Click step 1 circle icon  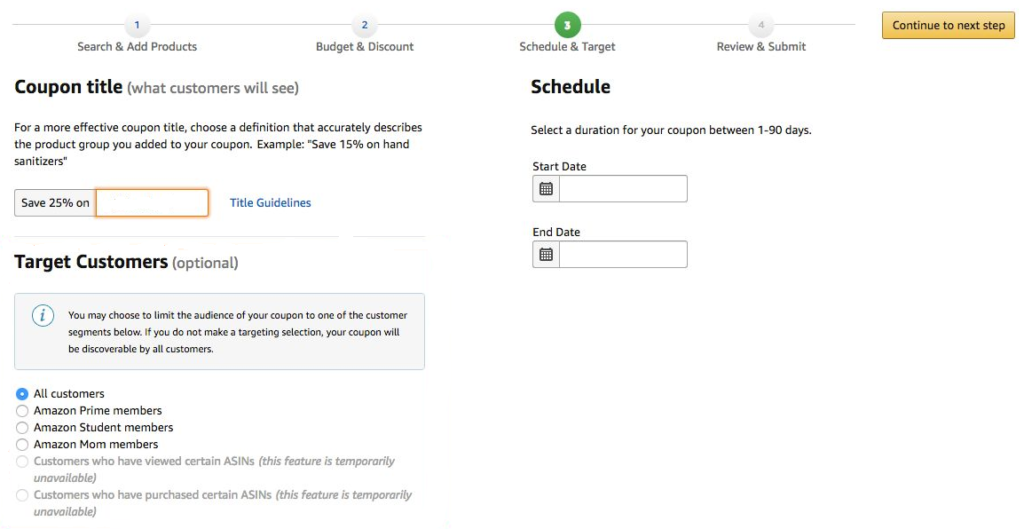[x=136, y=25]
